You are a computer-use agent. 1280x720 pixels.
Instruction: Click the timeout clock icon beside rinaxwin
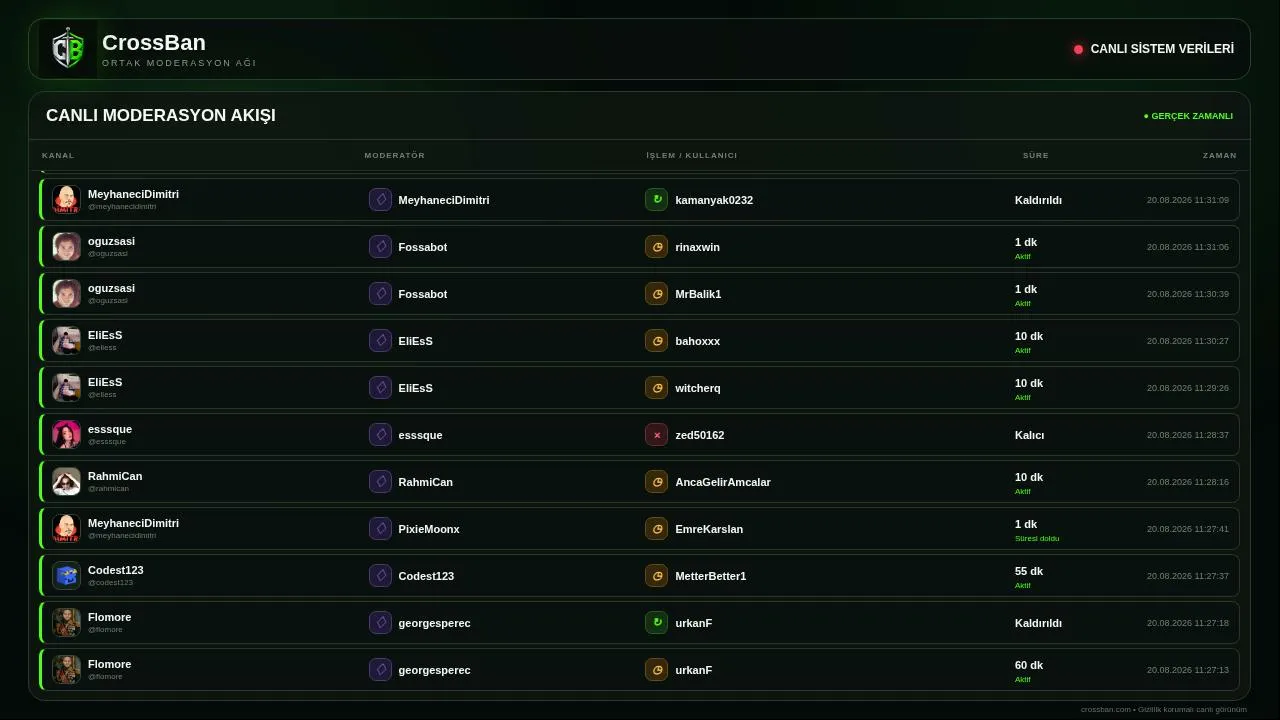click(x=656, y=247)
